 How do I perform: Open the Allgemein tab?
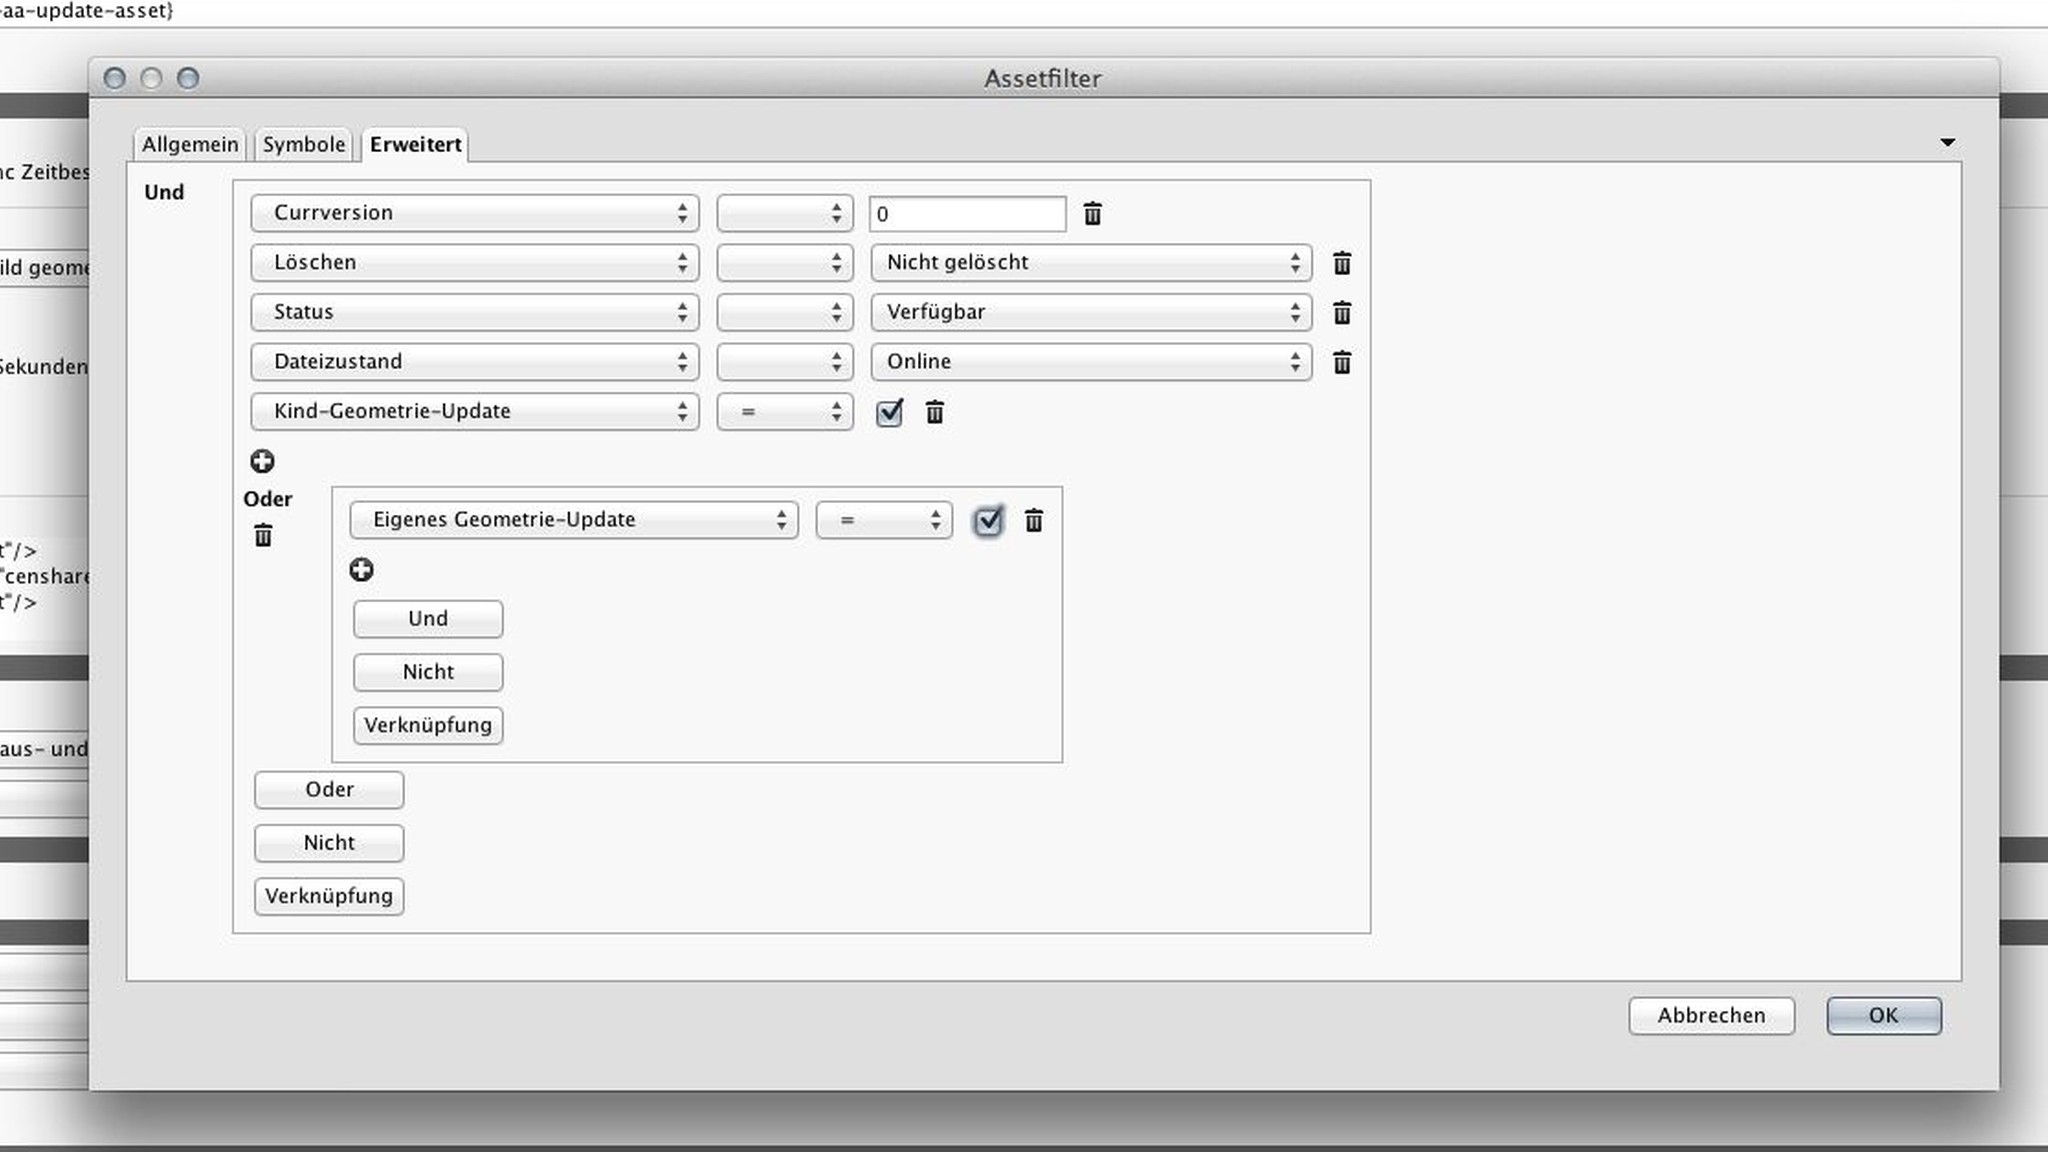tap(190, 144)
